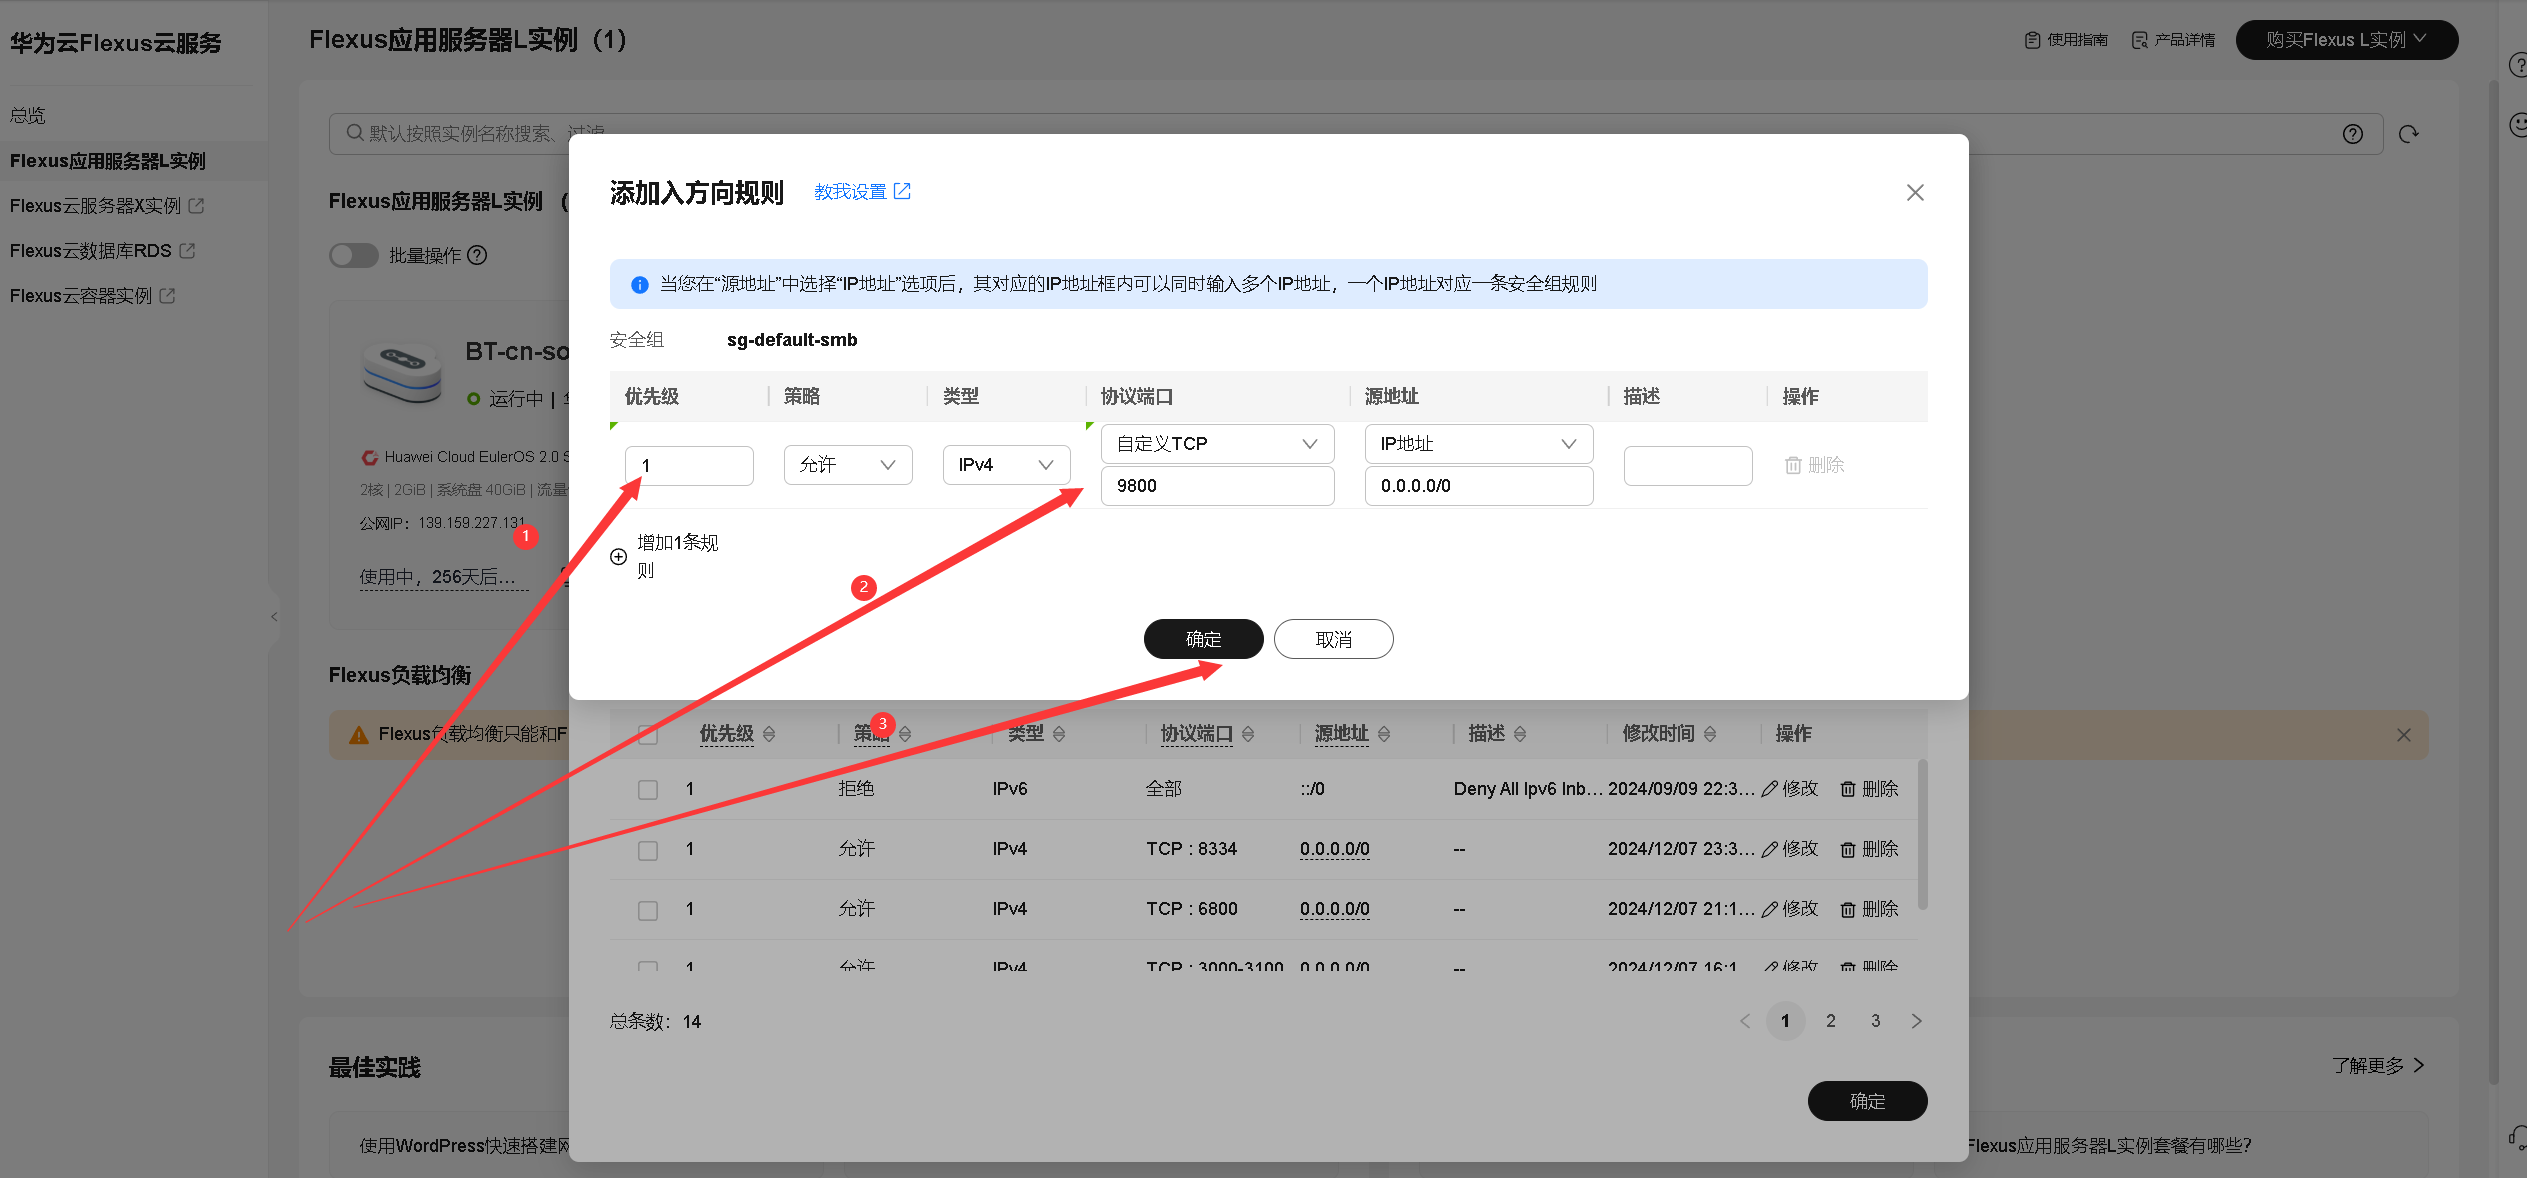Viewport: 2527px width, 1178px height.
Task: Click 删除 for the TCP : 8334 rule
Action: coord(1869,849)
